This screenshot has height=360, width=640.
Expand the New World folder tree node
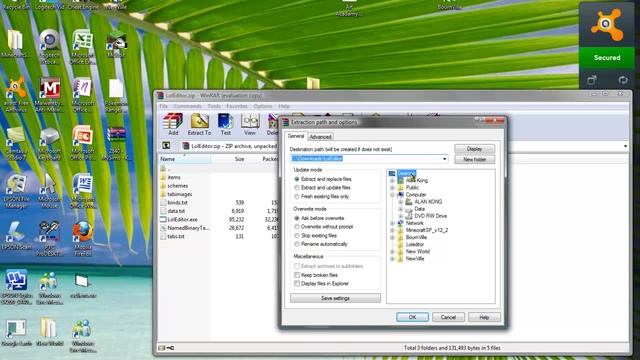392,251
